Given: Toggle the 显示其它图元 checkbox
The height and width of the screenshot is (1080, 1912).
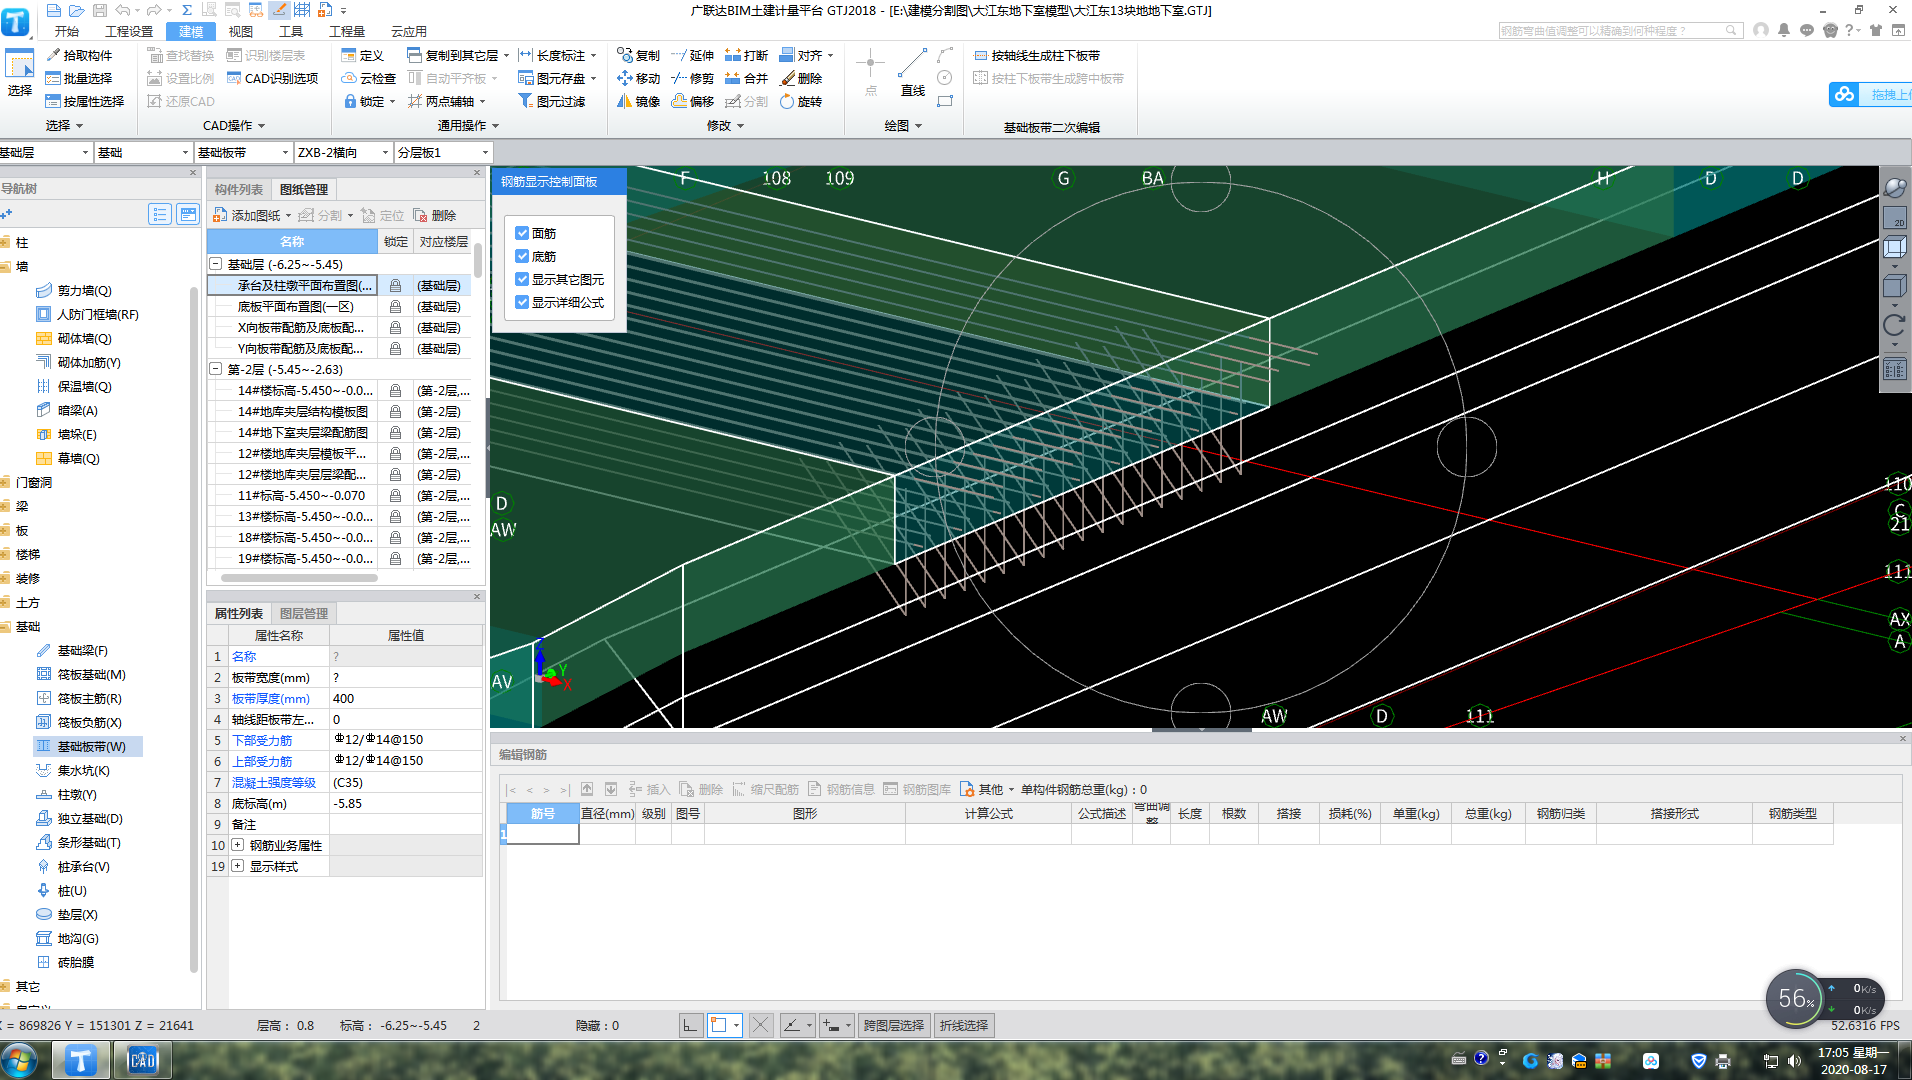Looking at the screenshot, I should pos(522,279).
